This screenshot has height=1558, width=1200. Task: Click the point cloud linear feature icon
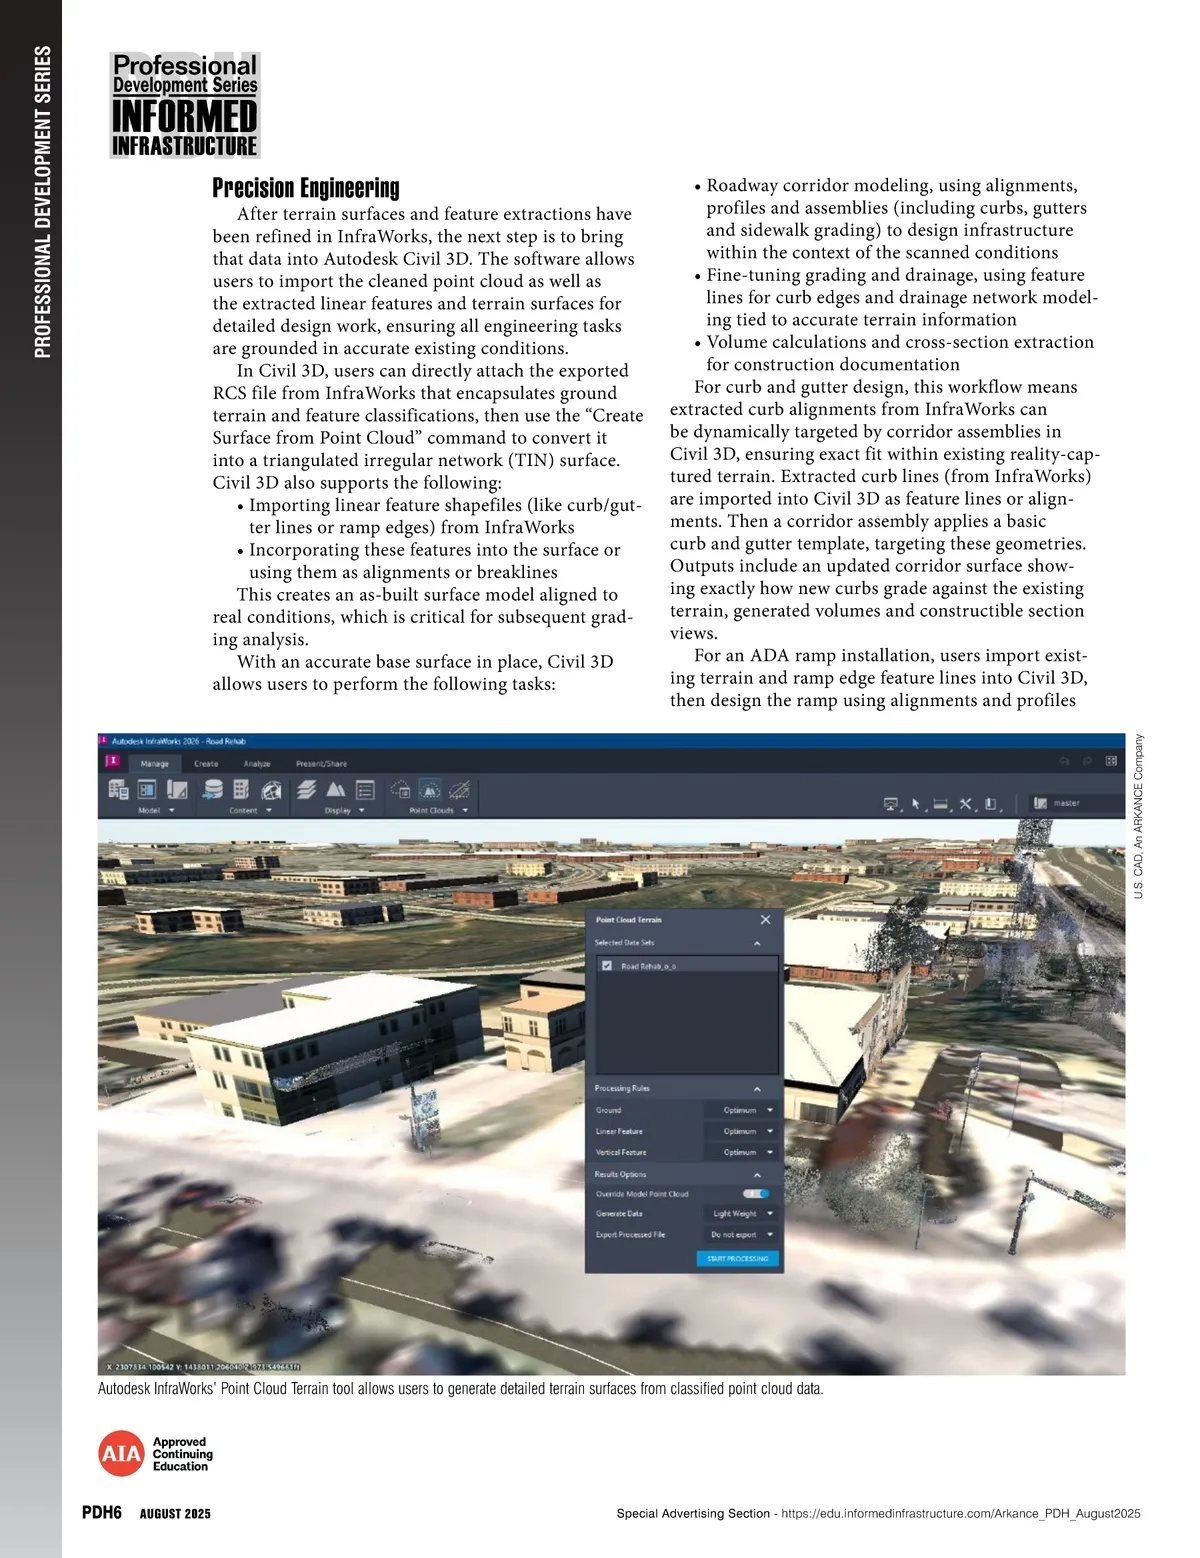pos(459,789)
